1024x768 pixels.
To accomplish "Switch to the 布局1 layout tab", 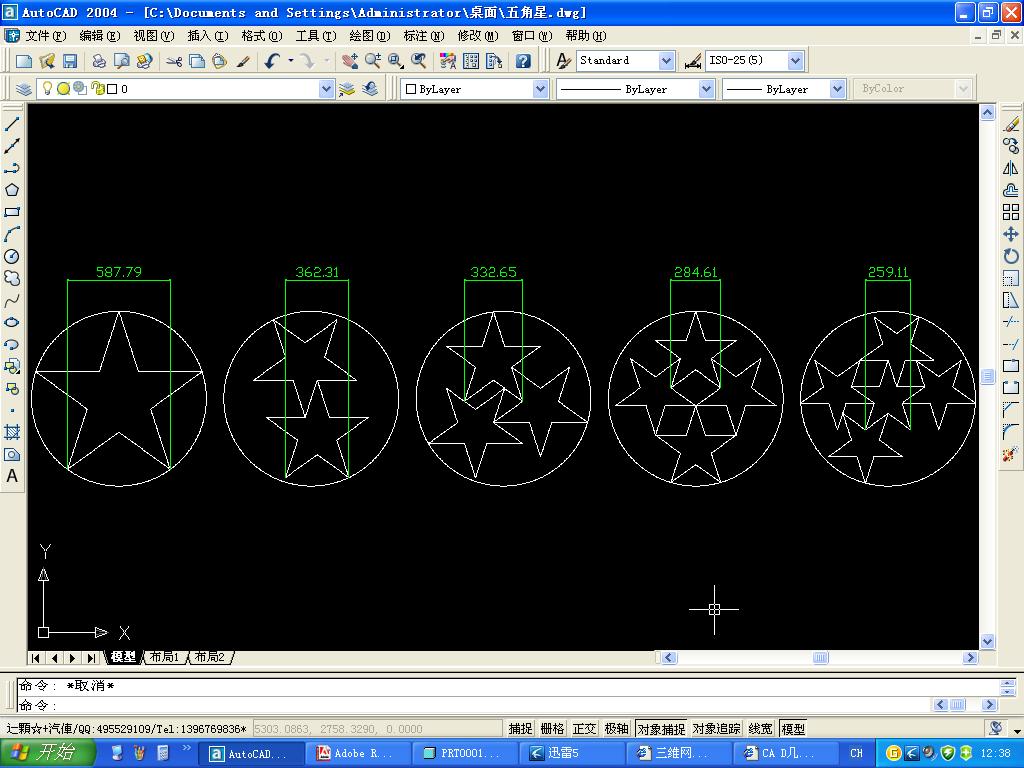I will (164, 656).
